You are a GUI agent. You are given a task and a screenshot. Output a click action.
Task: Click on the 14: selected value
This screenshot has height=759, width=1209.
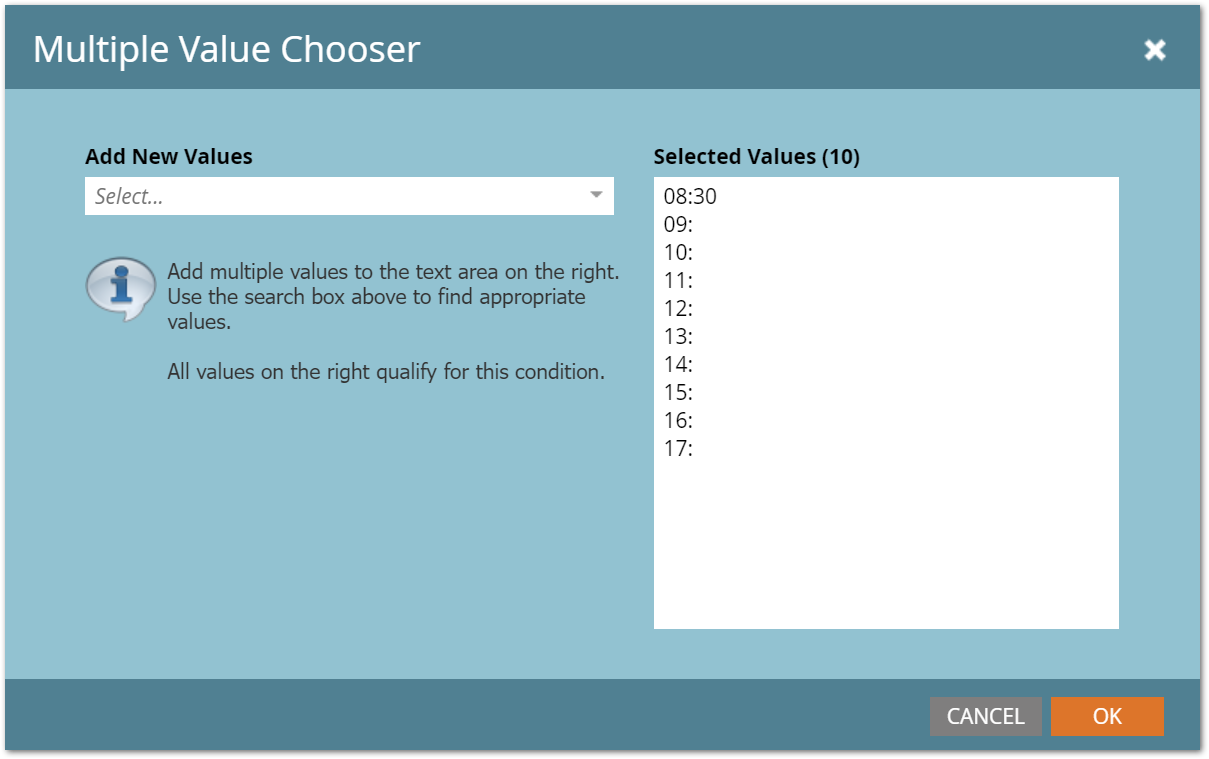[679, 365]
